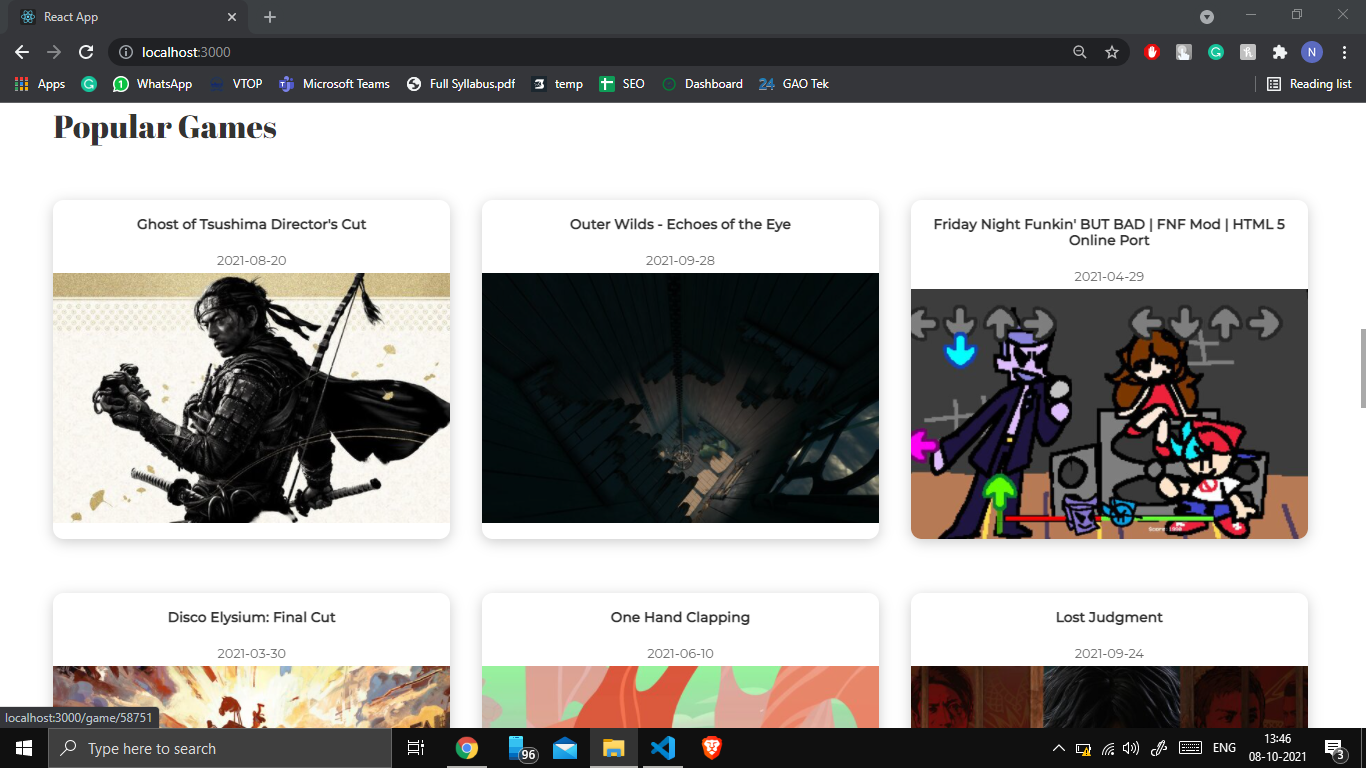
Task: Click the site information icon in address bar
Action: coord(126,52)
